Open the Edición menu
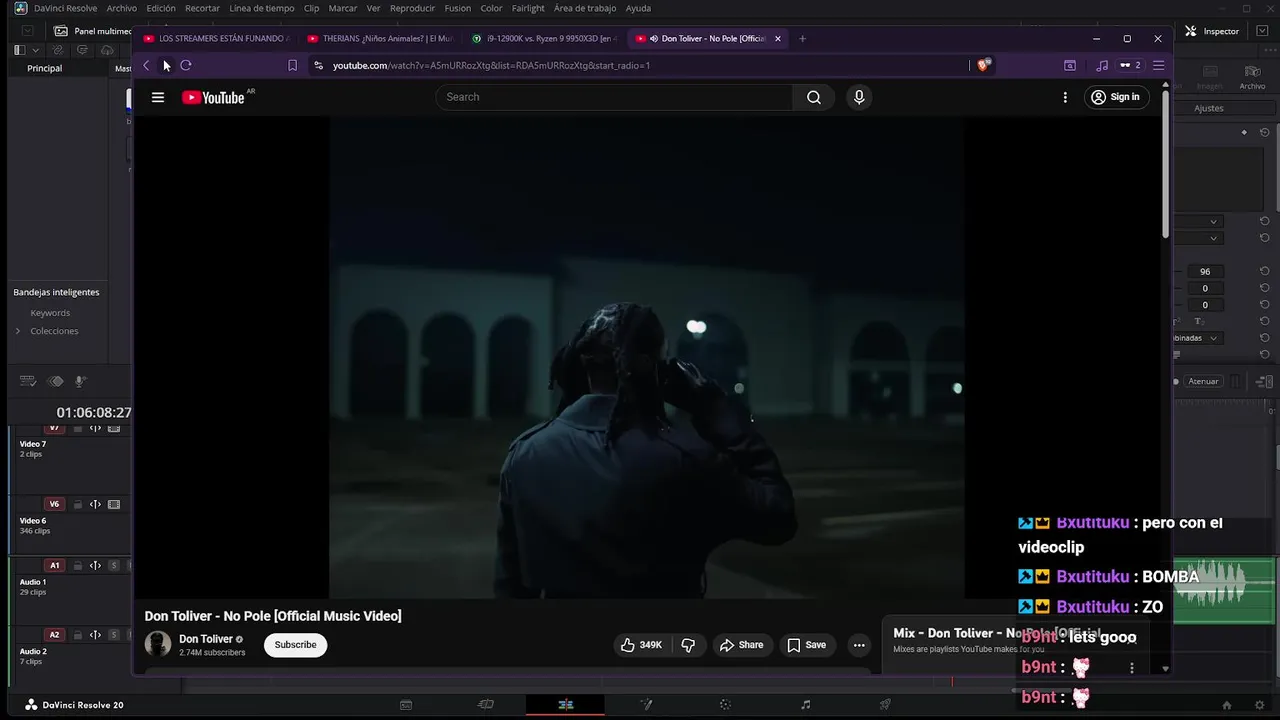 tap(161, 8)
